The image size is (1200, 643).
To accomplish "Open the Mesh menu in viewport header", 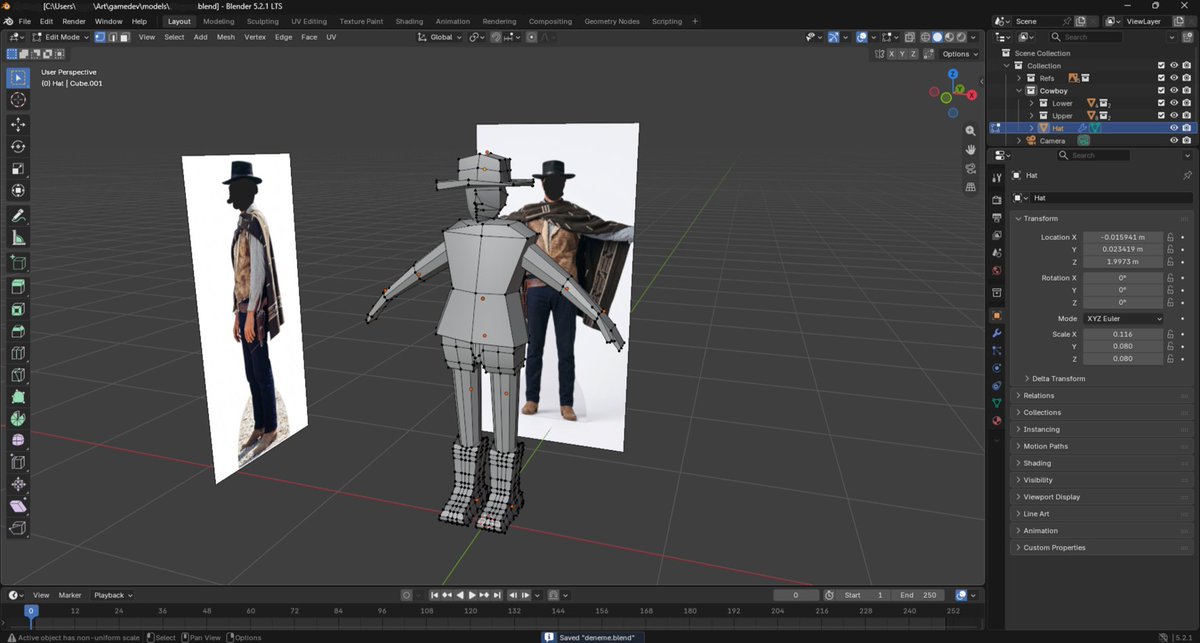I will [226, 37].
